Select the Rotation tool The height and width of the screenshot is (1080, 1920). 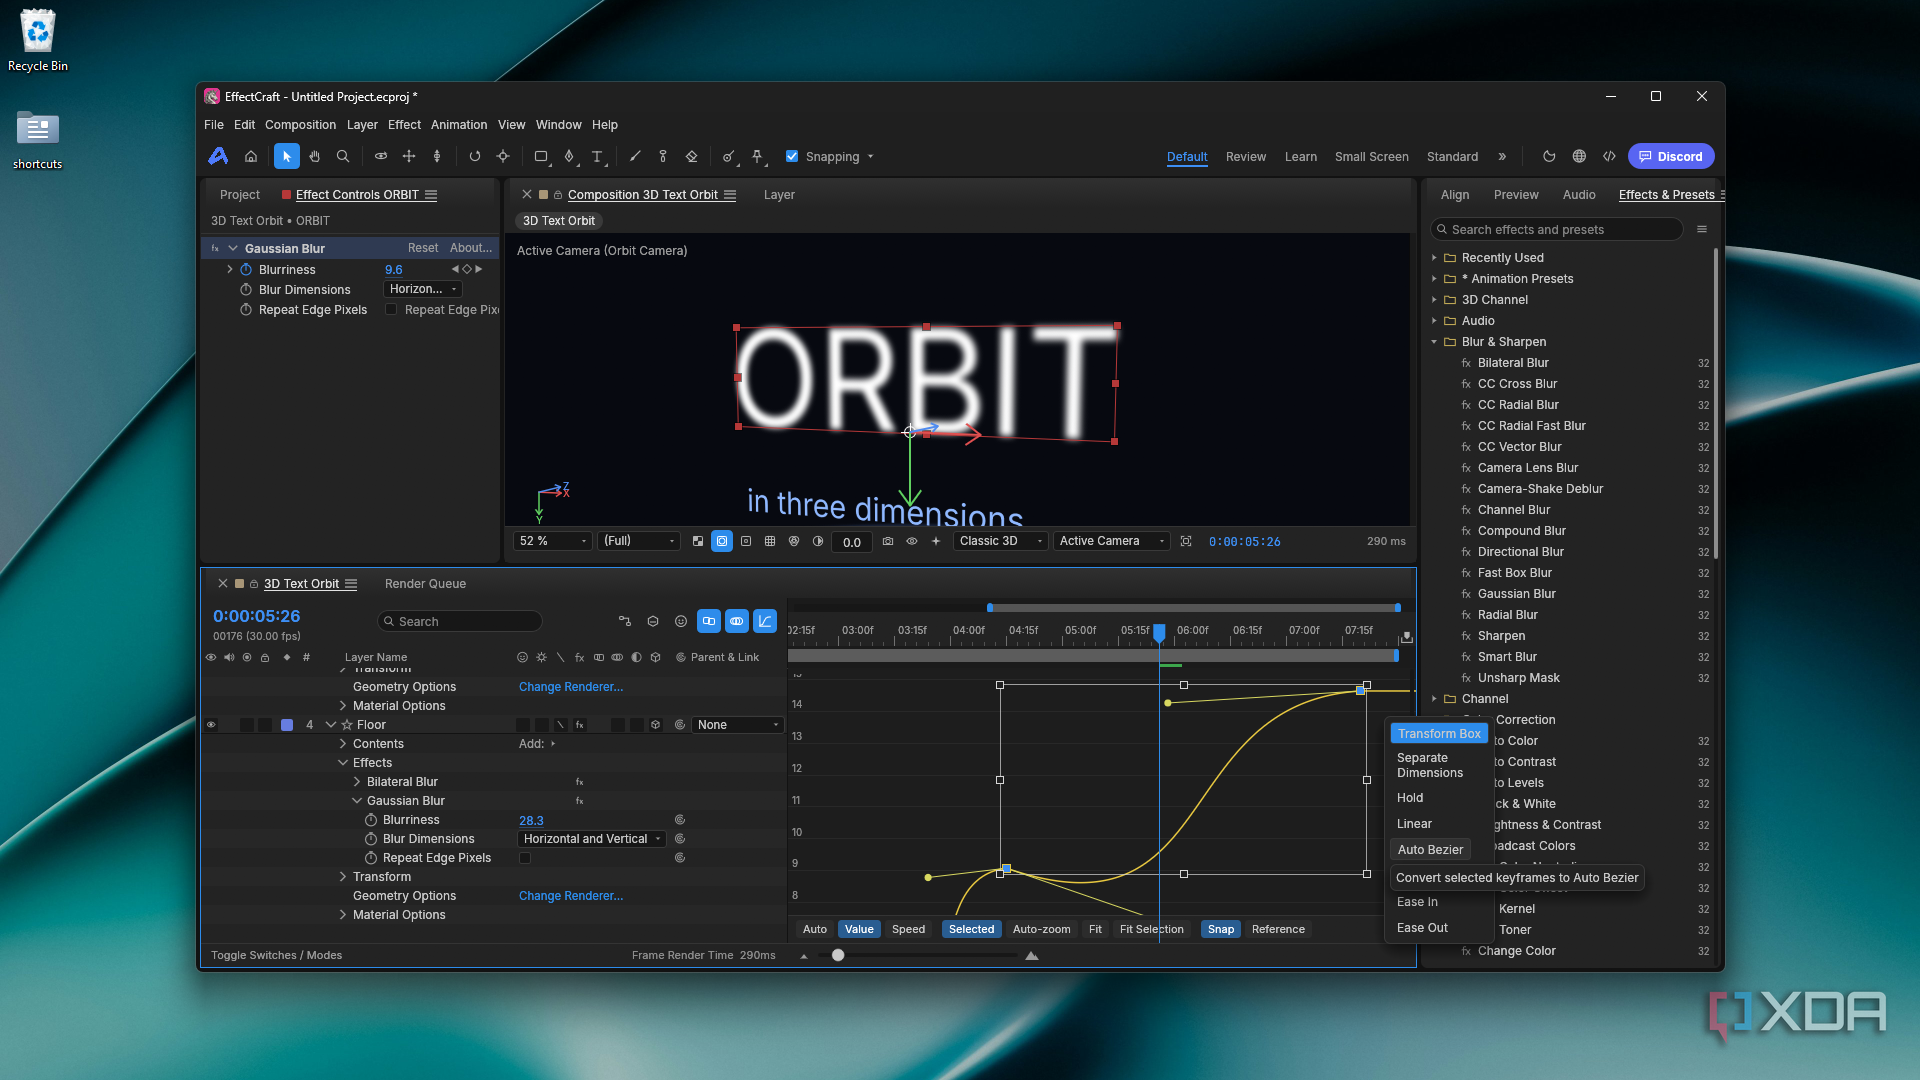point(475,156)
